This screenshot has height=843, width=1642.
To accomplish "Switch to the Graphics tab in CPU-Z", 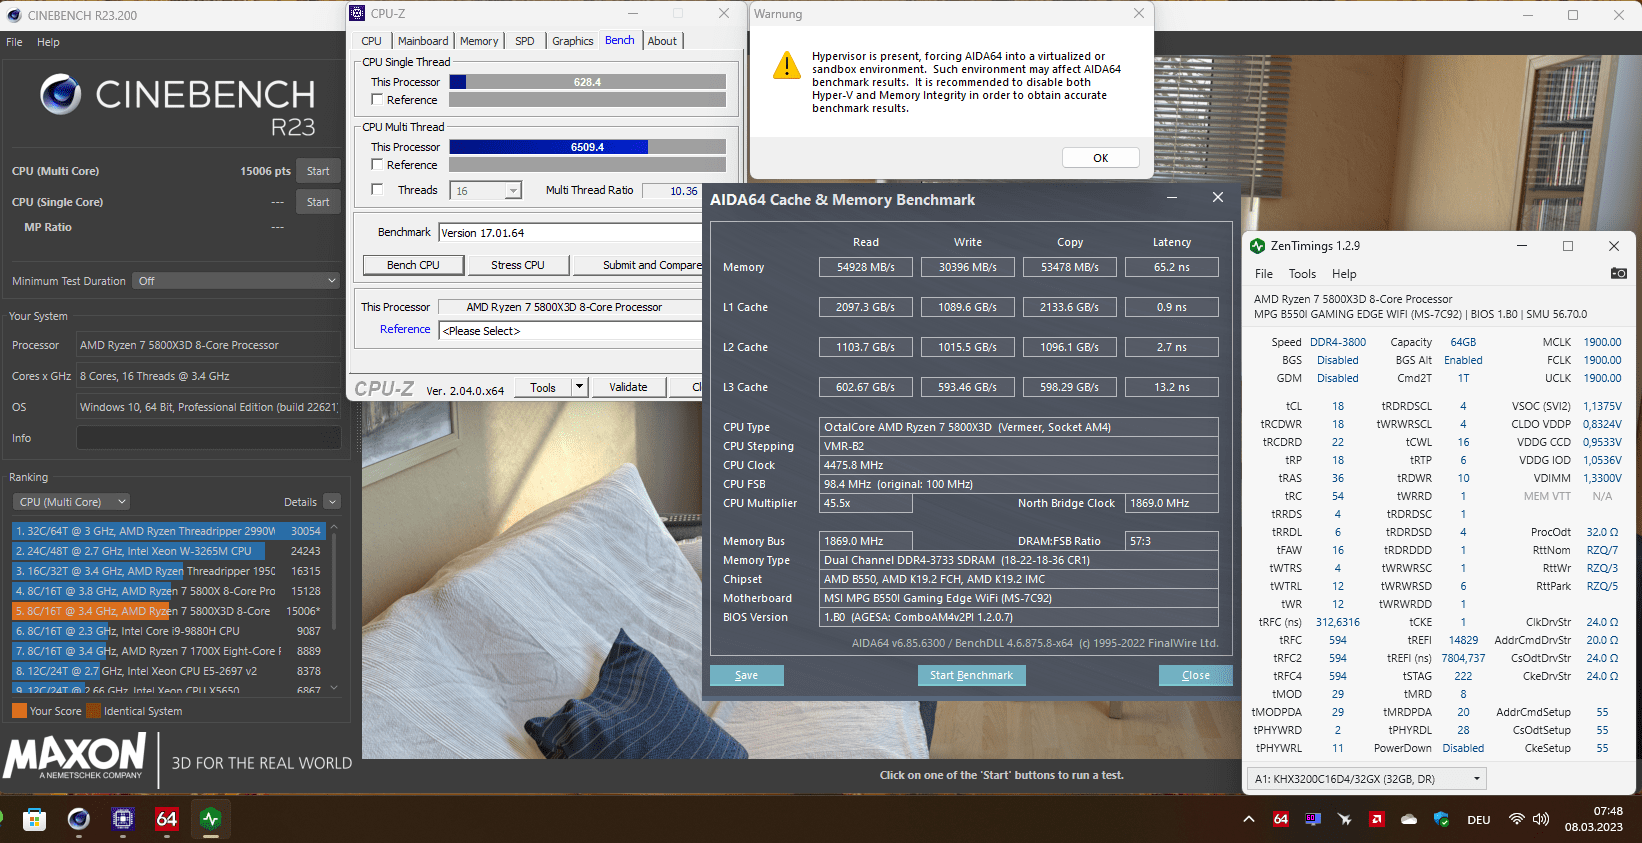I will pyautogui.click(x=573, y=41).
